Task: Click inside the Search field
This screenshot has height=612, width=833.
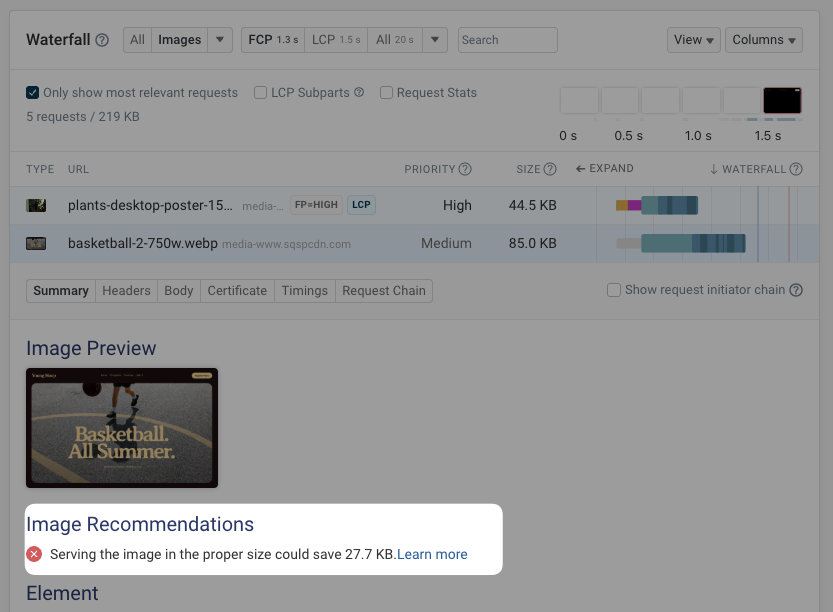Action: click(507, 40)
